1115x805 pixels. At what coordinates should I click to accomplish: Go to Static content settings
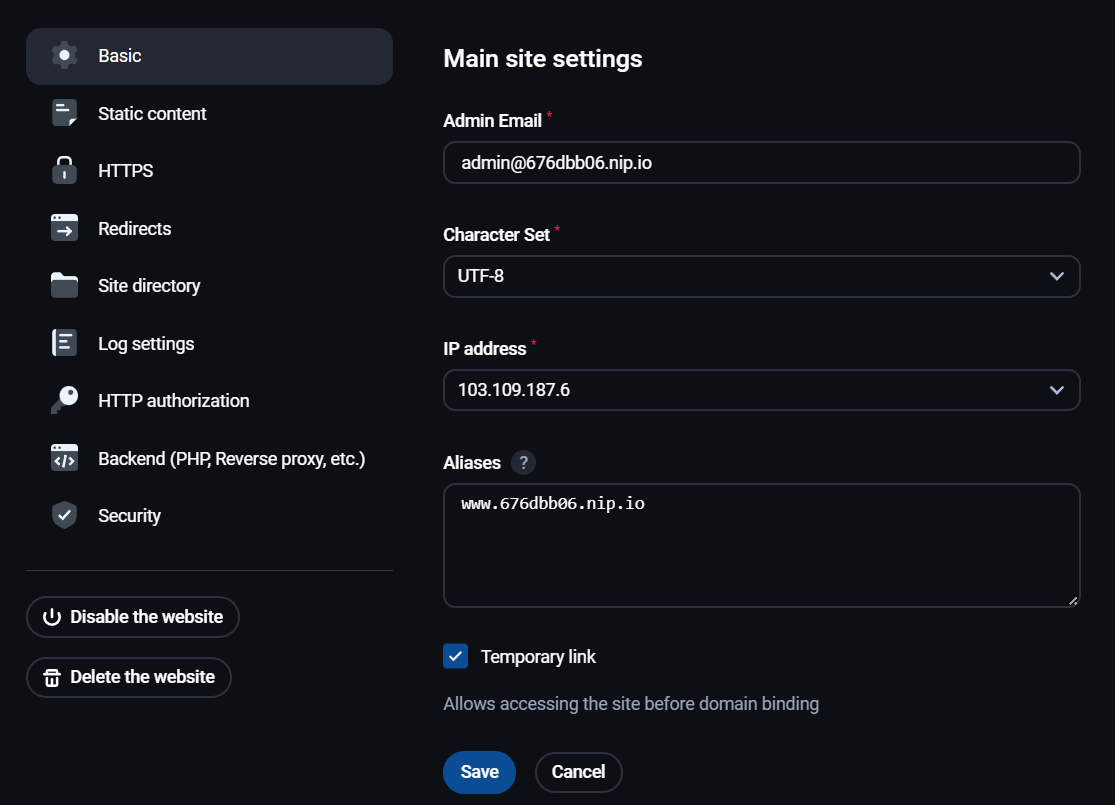(x=152, y=114)
